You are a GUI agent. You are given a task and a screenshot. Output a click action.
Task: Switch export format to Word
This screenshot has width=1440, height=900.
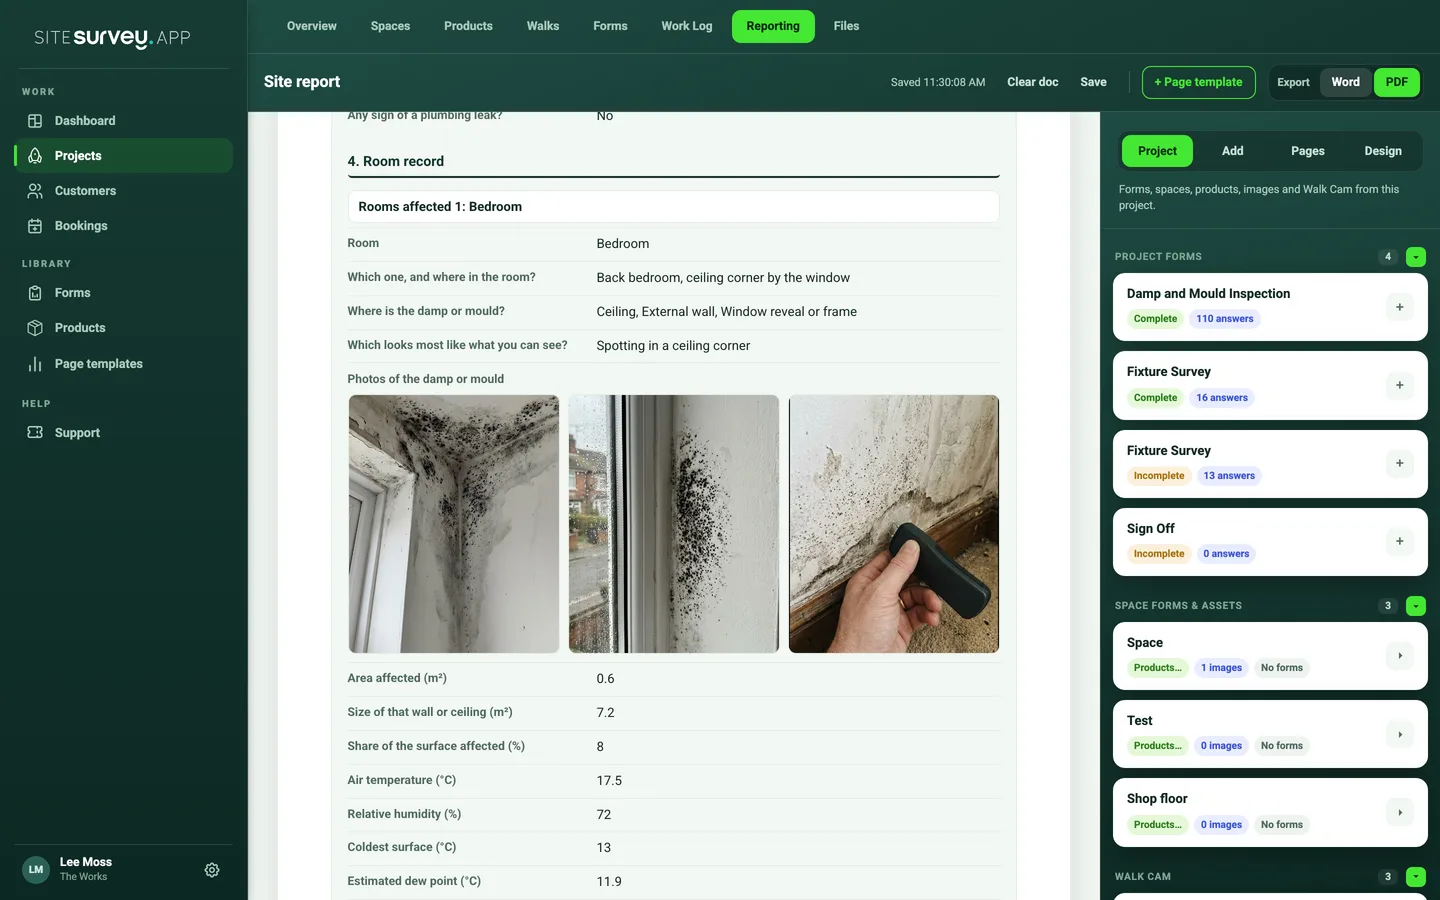click(1345, 82)
